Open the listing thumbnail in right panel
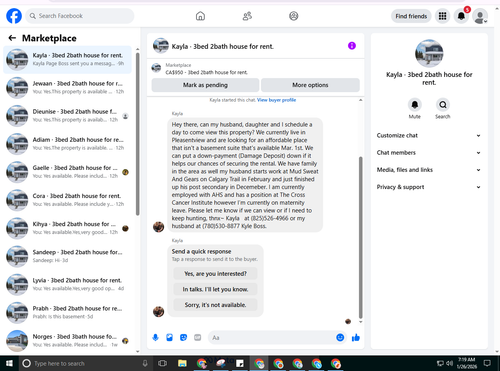 (429, 53)
